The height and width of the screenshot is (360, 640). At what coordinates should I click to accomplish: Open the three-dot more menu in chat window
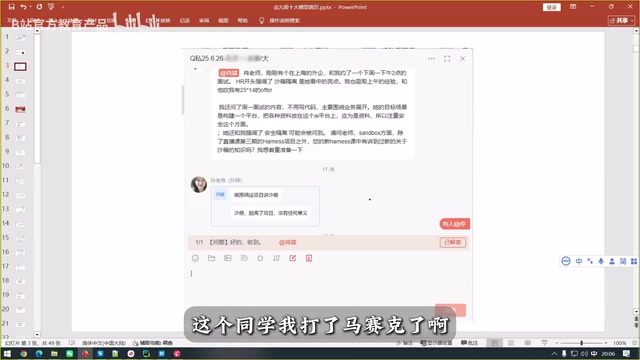coord(431,59)
